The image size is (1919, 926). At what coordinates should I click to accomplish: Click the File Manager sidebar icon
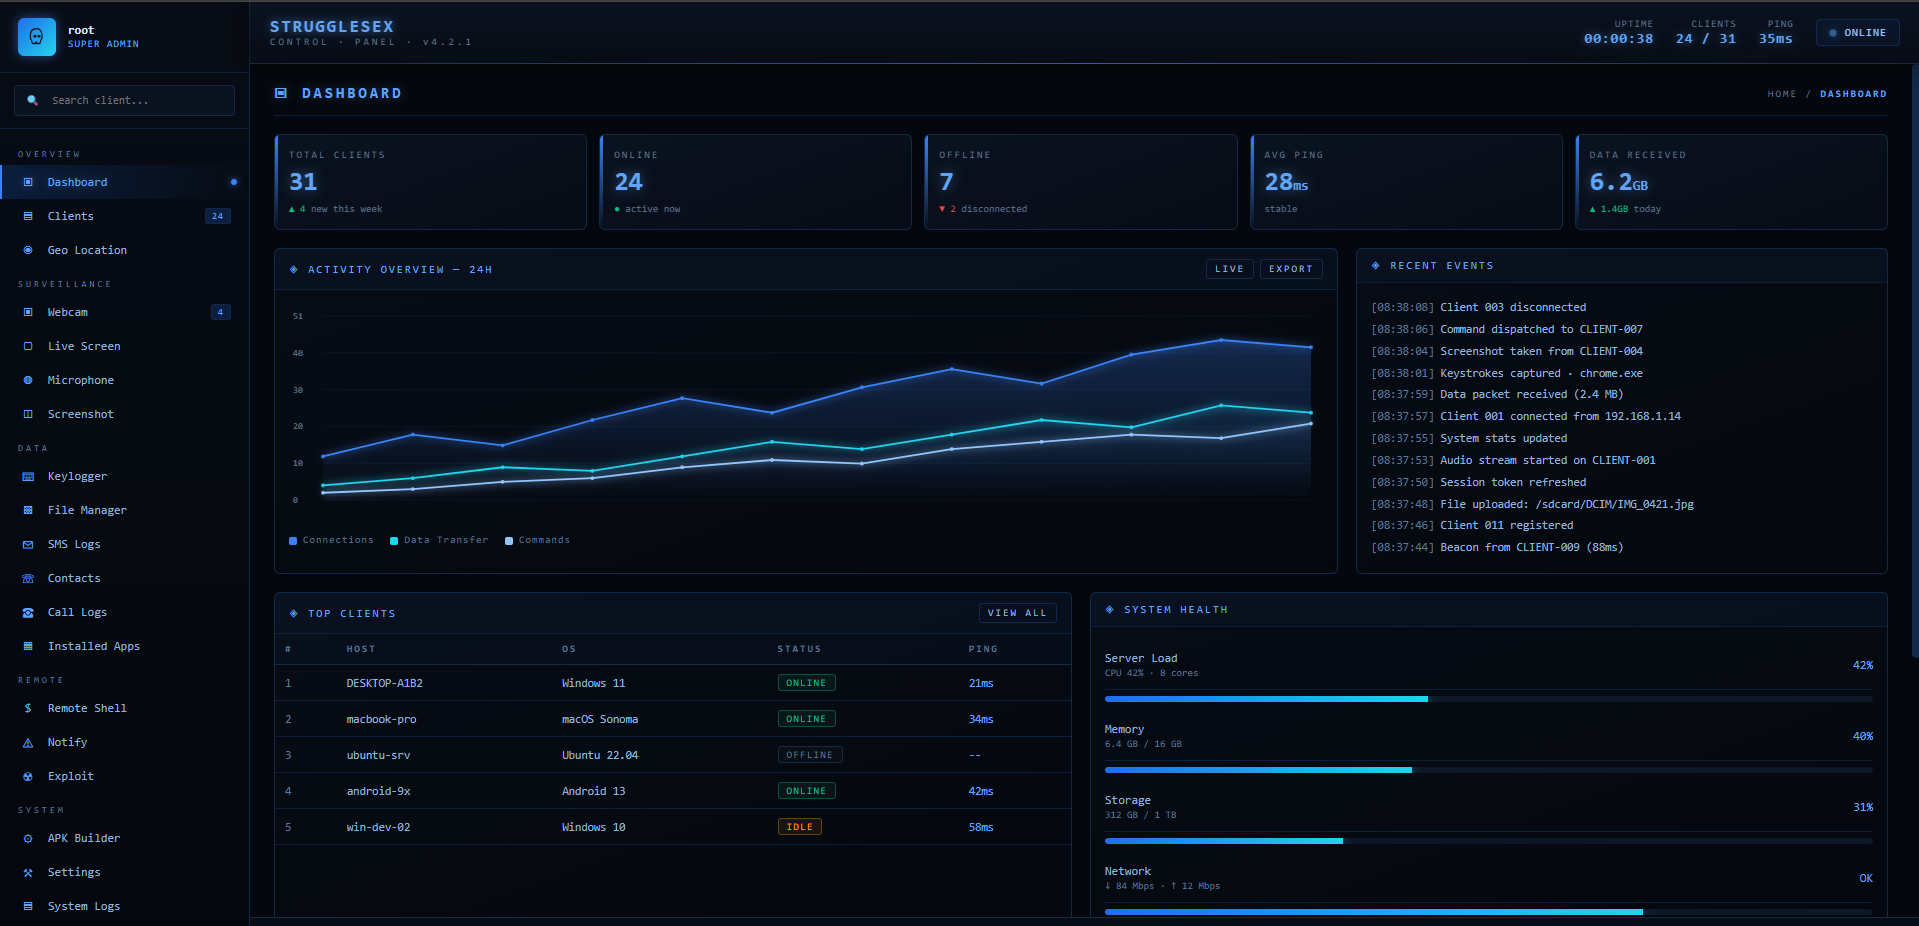pos(28,510)
